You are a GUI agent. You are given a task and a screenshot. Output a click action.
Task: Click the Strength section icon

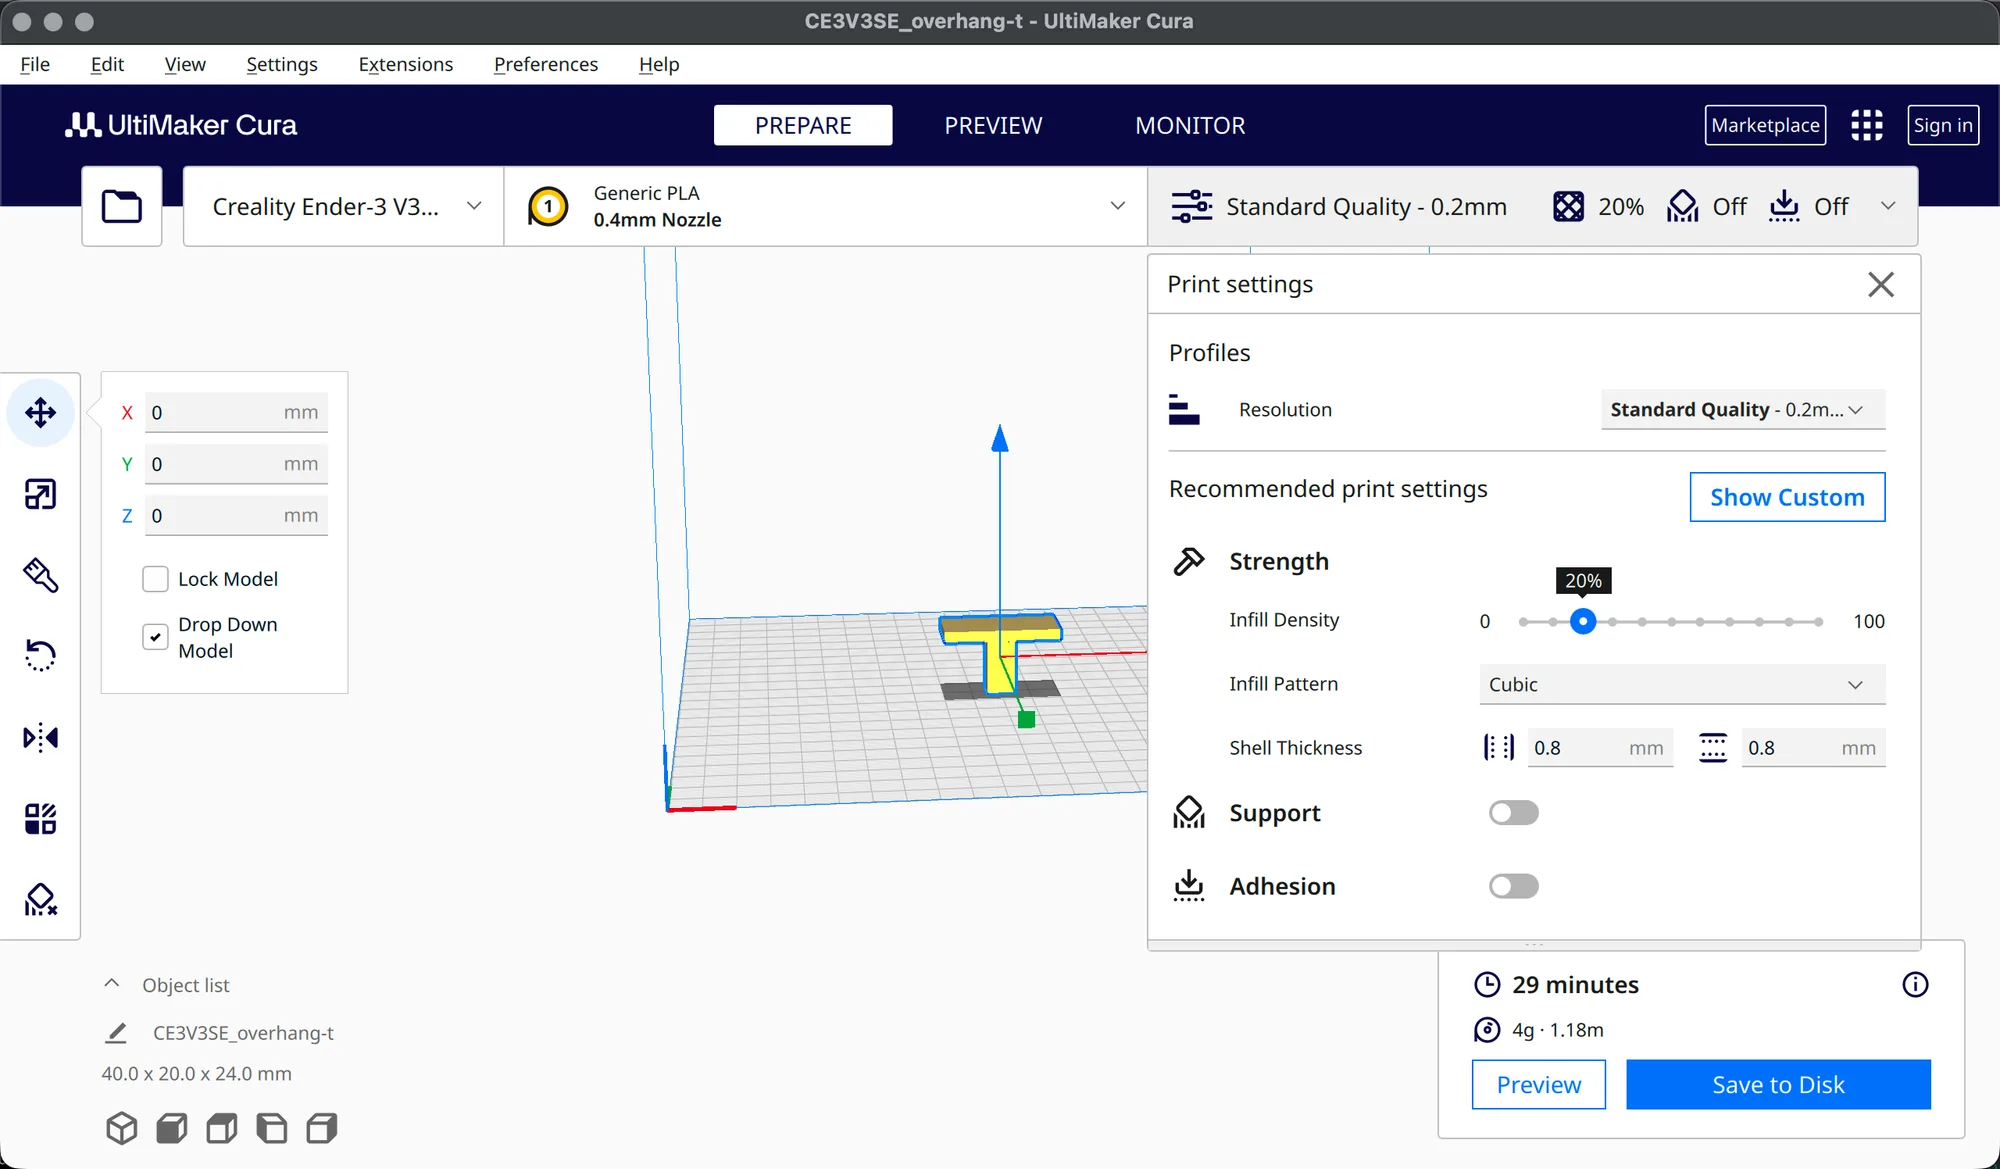pos(1188,561)
